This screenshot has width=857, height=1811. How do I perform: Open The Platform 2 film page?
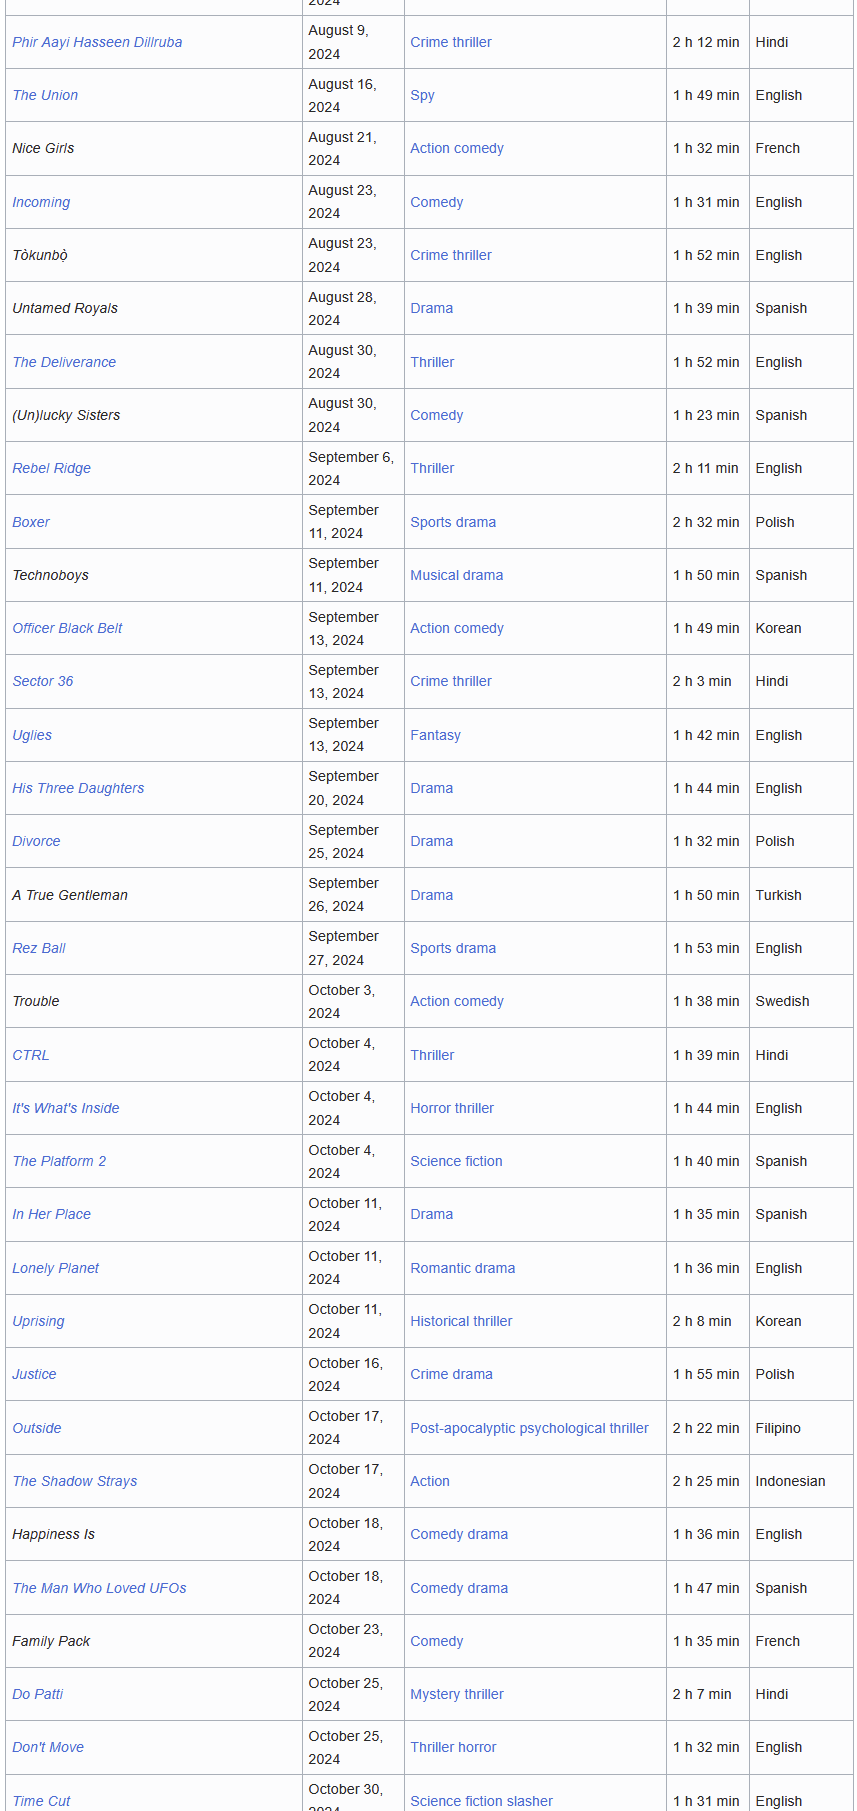point(59,1161)
